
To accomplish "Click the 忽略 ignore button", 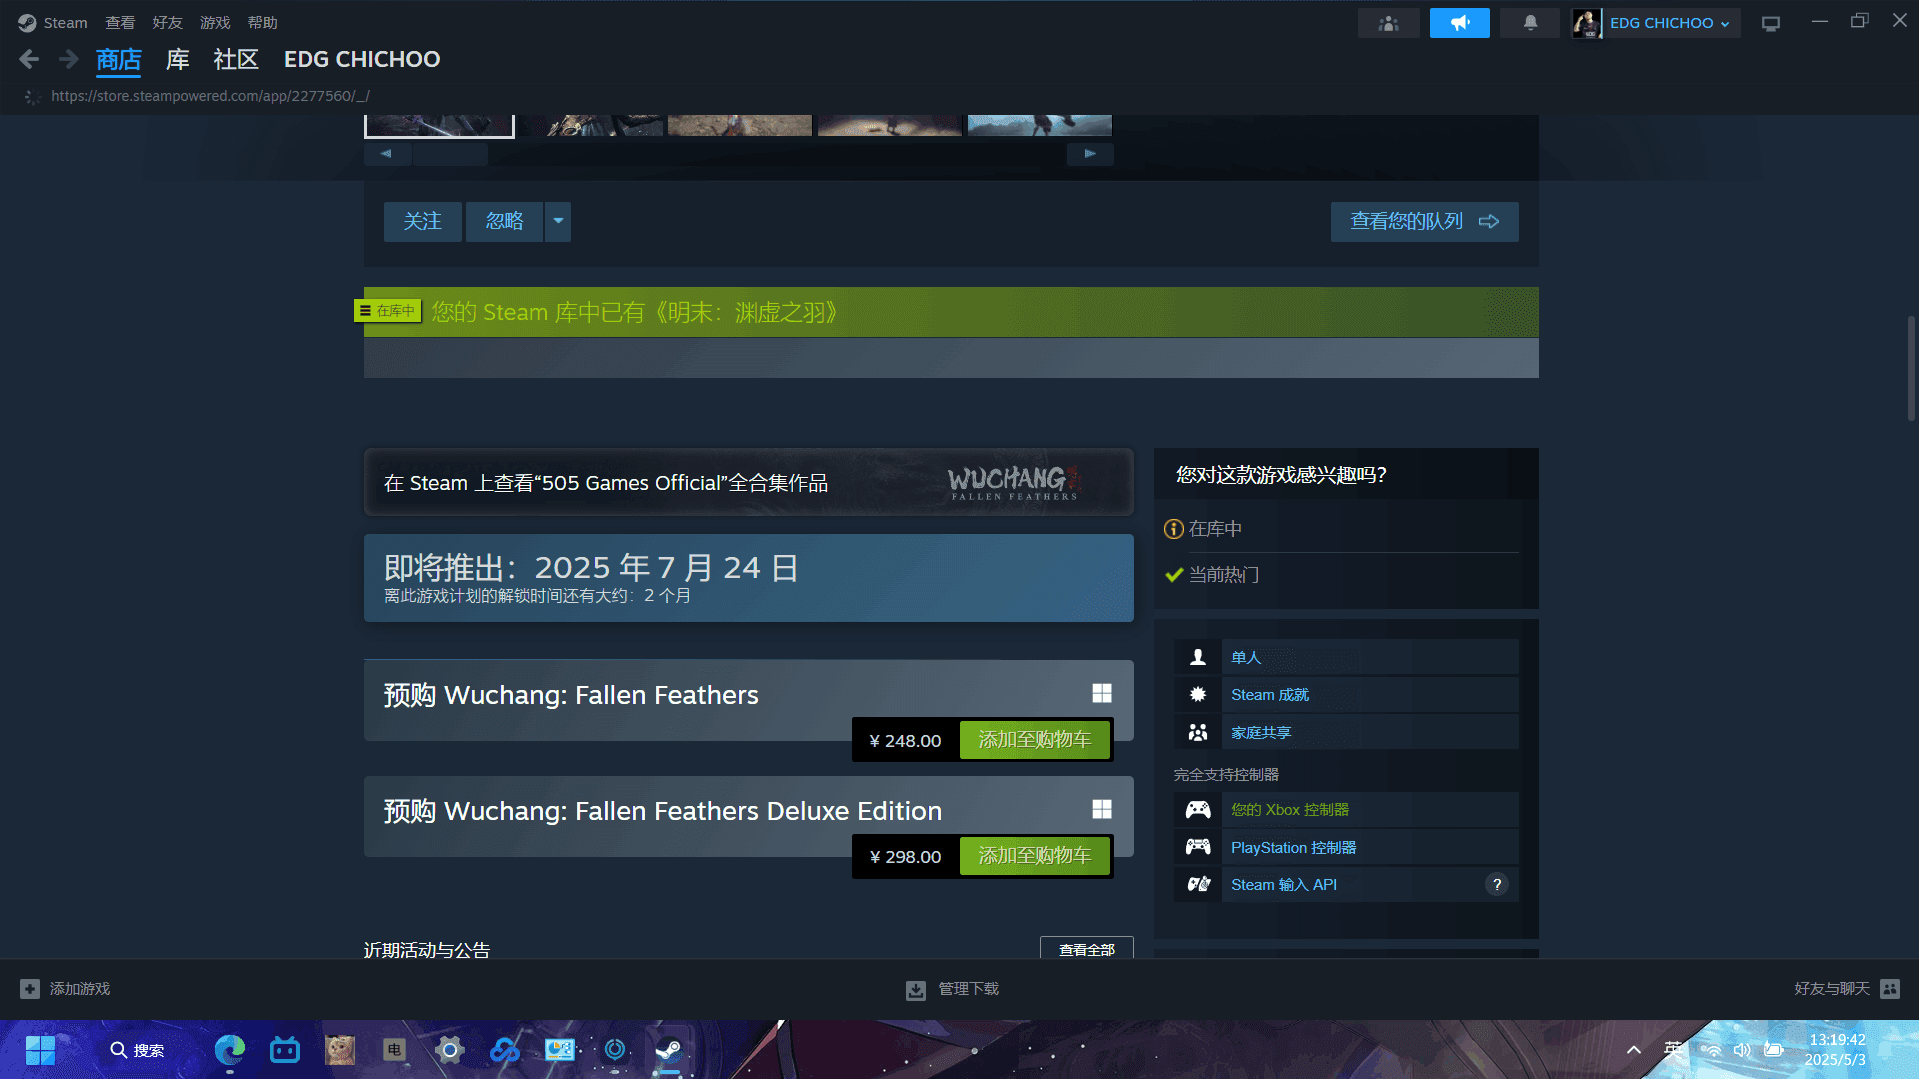I will pyautogui.click(x=504, y=221).
